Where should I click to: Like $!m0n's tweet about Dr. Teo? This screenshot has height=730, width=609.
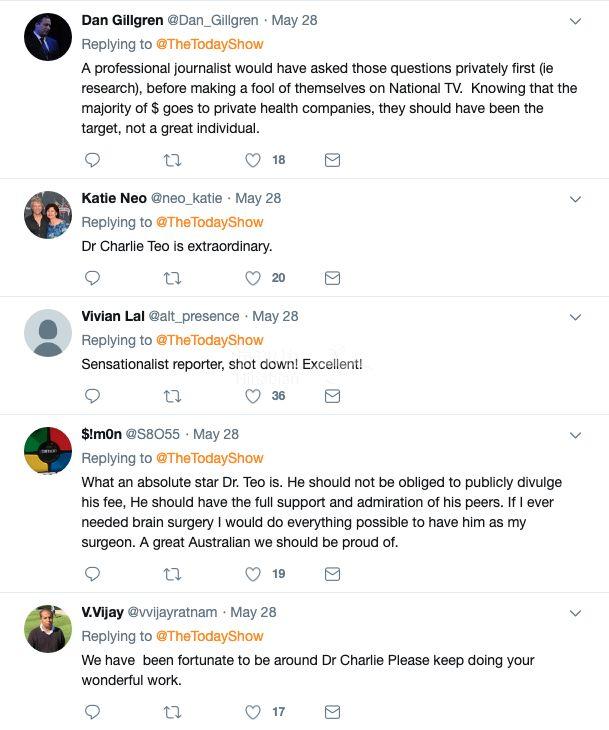(x=253, y=574)
